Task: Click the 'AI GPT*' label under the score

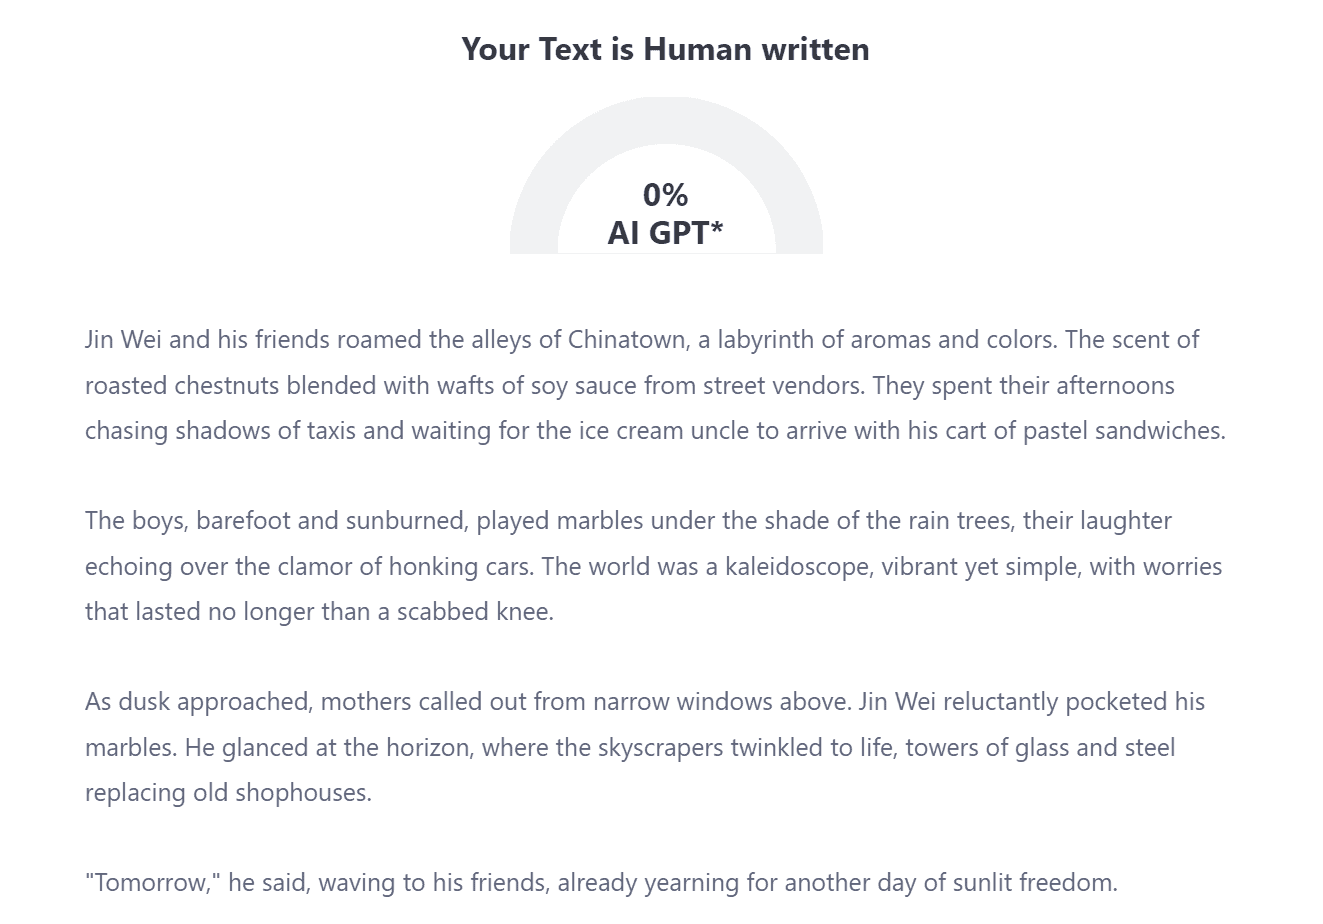Action: (x=665, y=232)
